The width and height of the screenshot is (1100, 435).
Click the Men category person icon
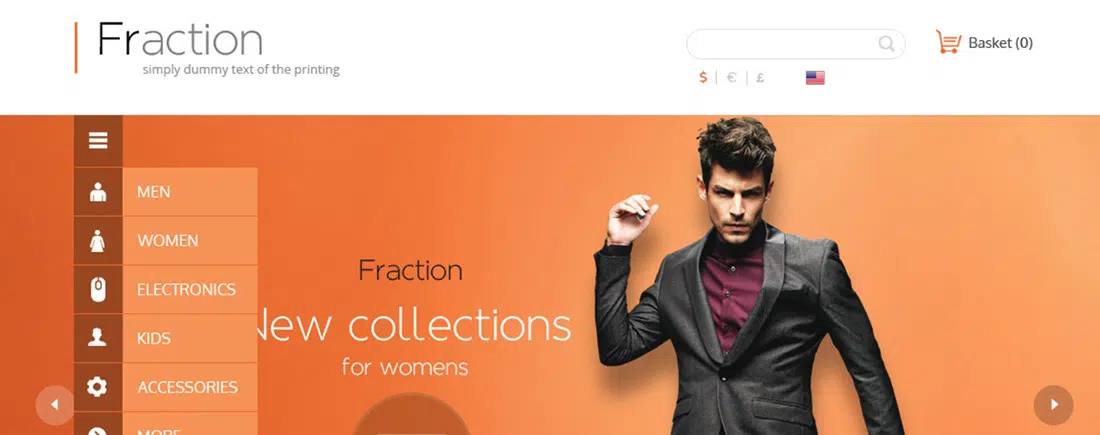[x=98, y=192]
